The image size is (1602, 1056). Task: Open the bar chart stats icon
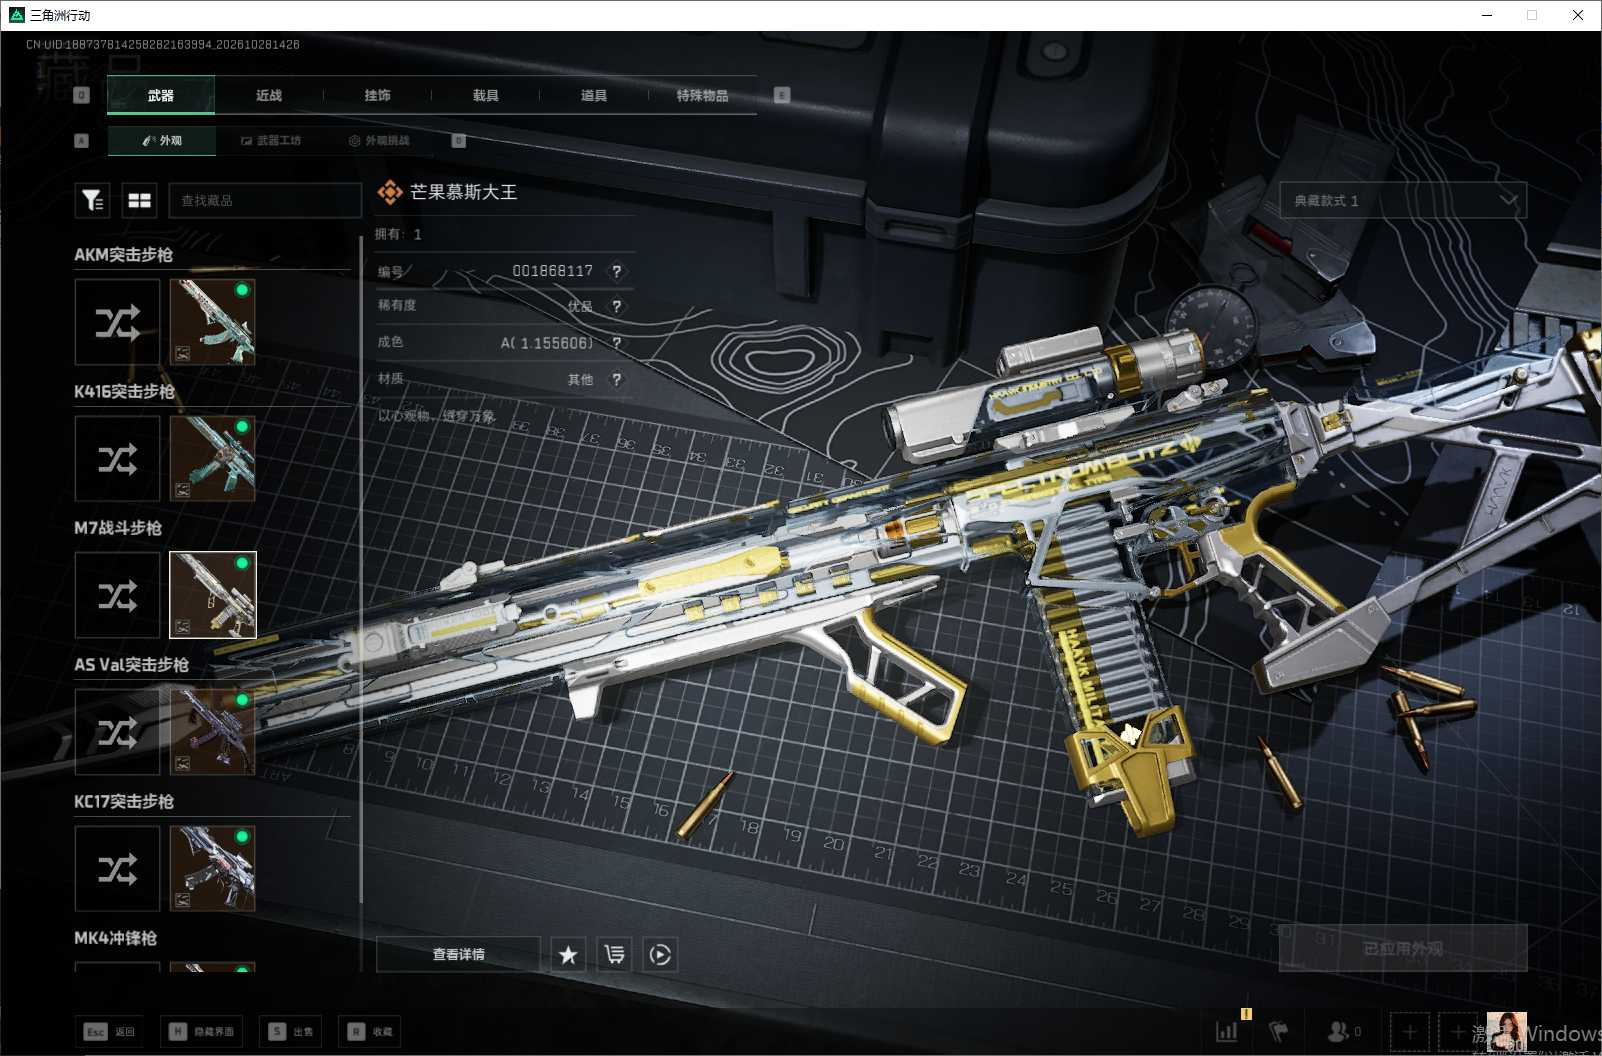pos(1227,1031)
